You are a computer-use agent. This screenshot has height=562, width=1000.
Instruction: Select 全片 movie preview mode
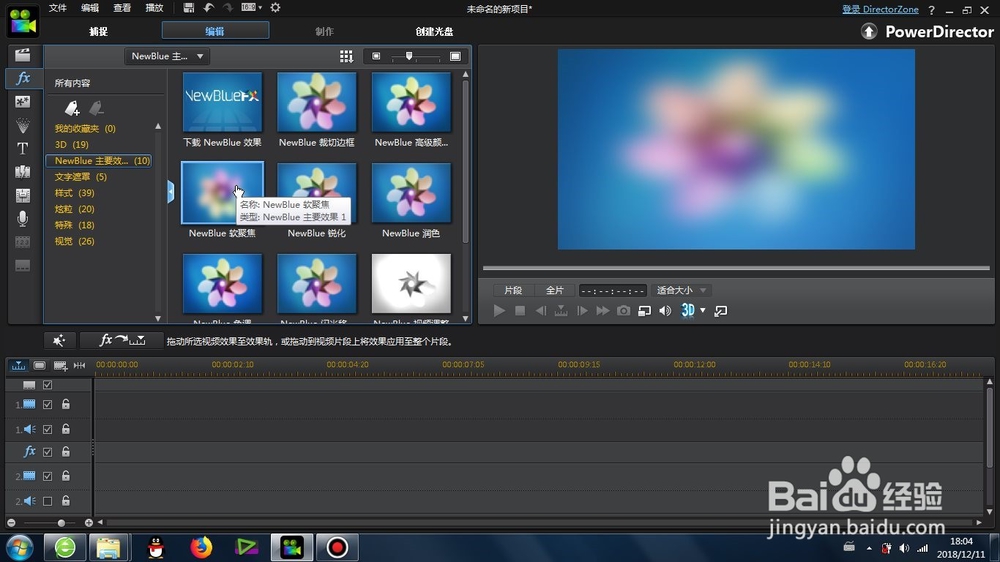[554, 290]
